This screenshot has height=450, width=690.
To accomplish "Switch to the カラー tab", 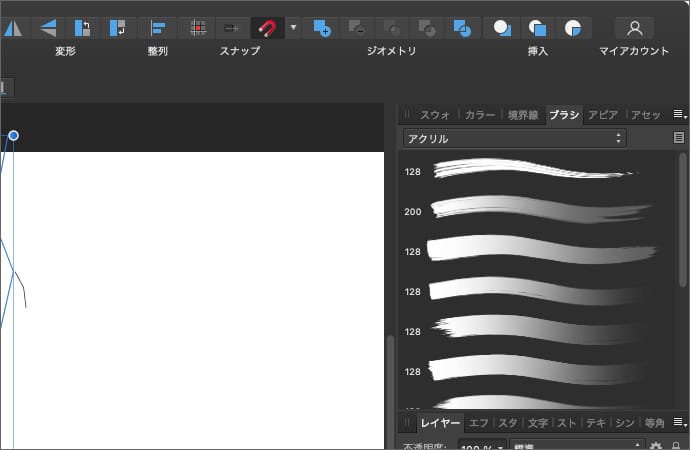I will click(479, 115).
